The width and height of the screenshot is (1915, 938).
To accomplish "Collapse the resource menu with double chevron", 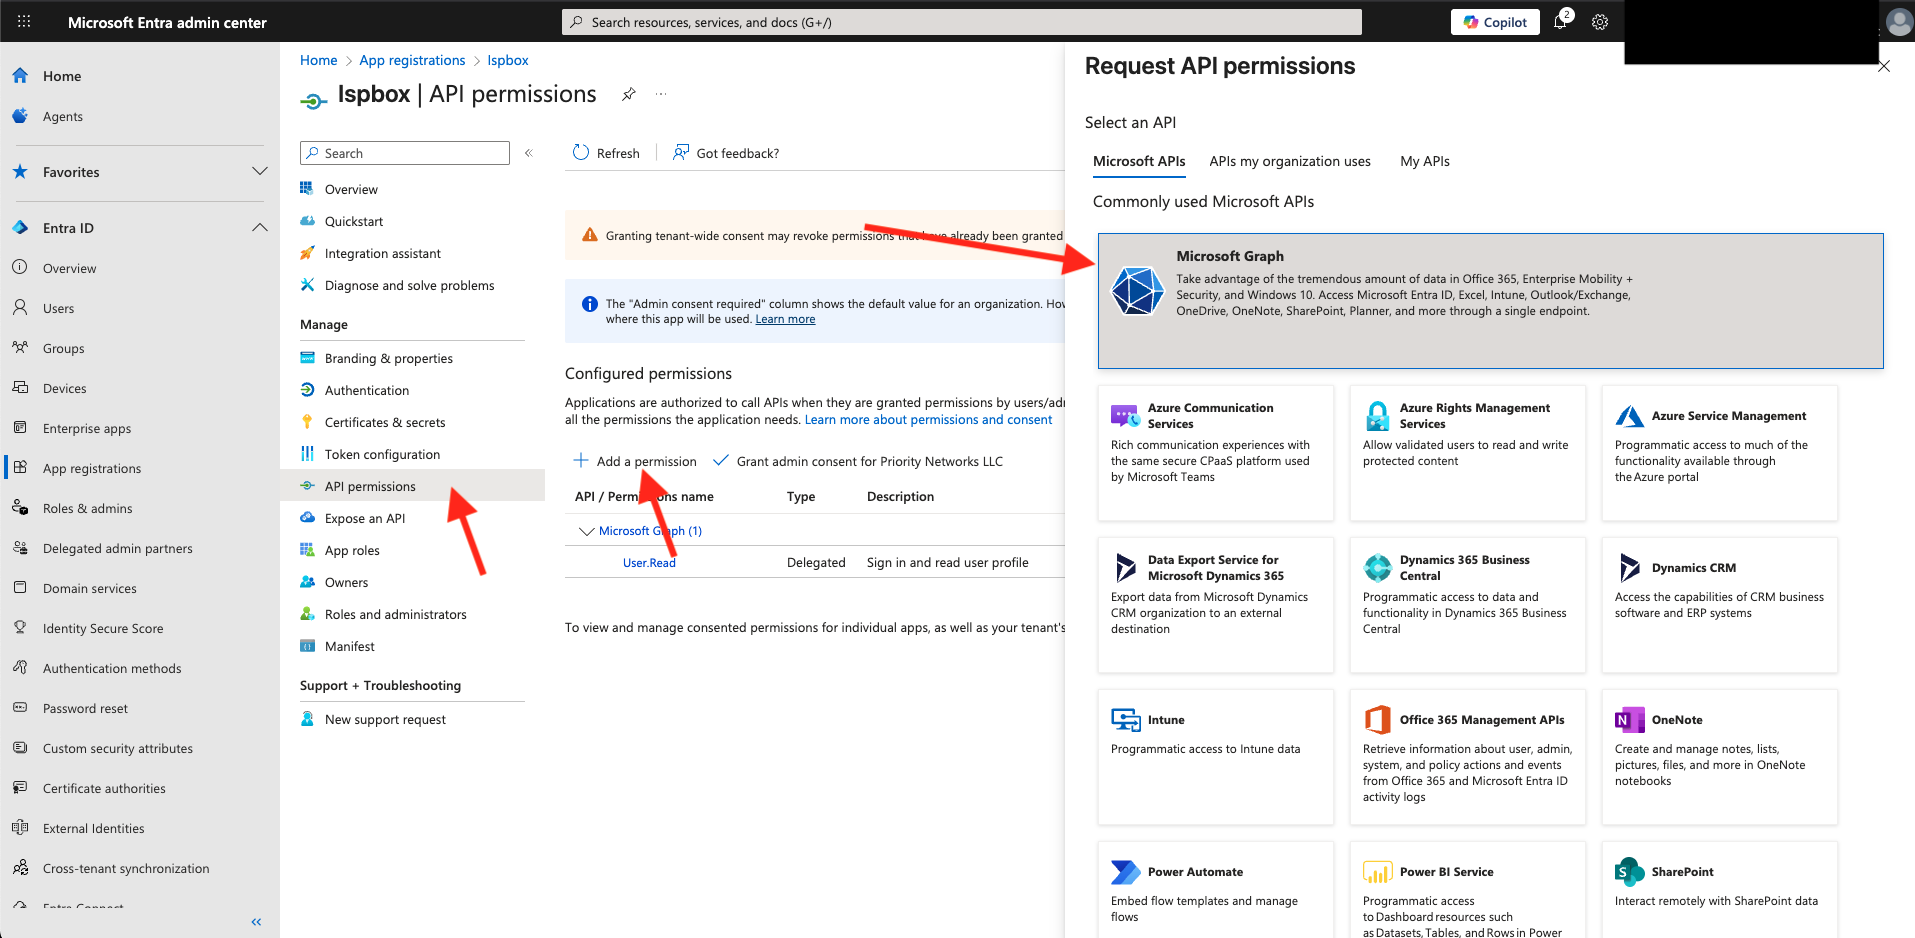I will coord(529,153).
